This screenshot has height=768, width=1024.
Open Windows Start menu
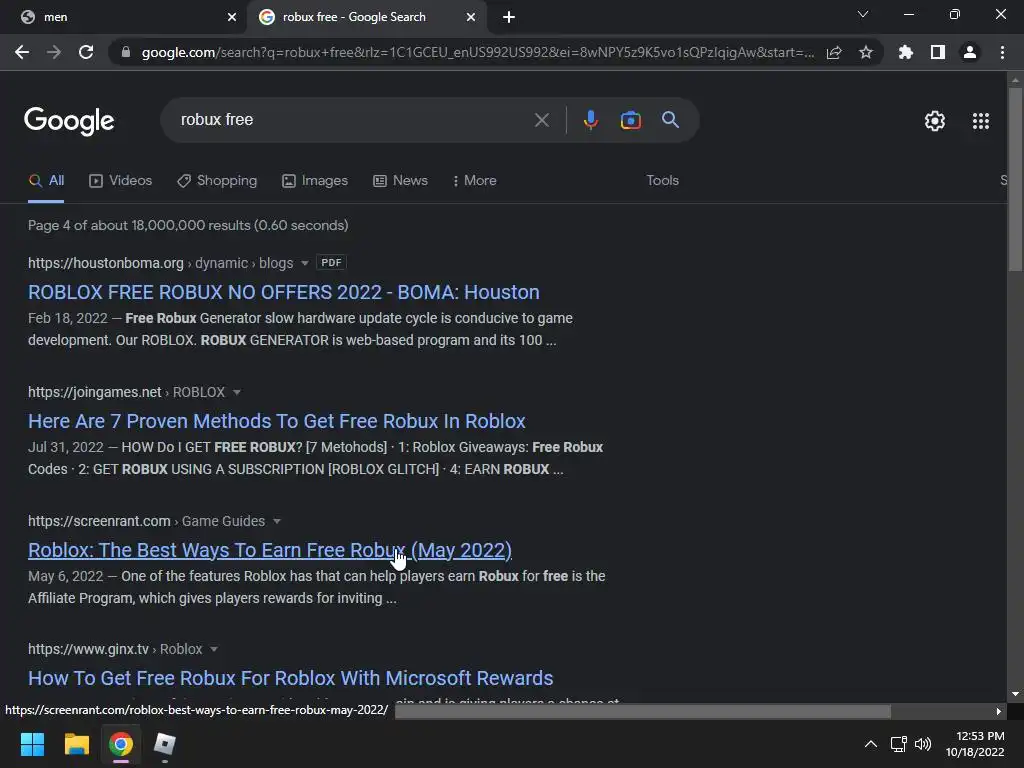point(32,744)
